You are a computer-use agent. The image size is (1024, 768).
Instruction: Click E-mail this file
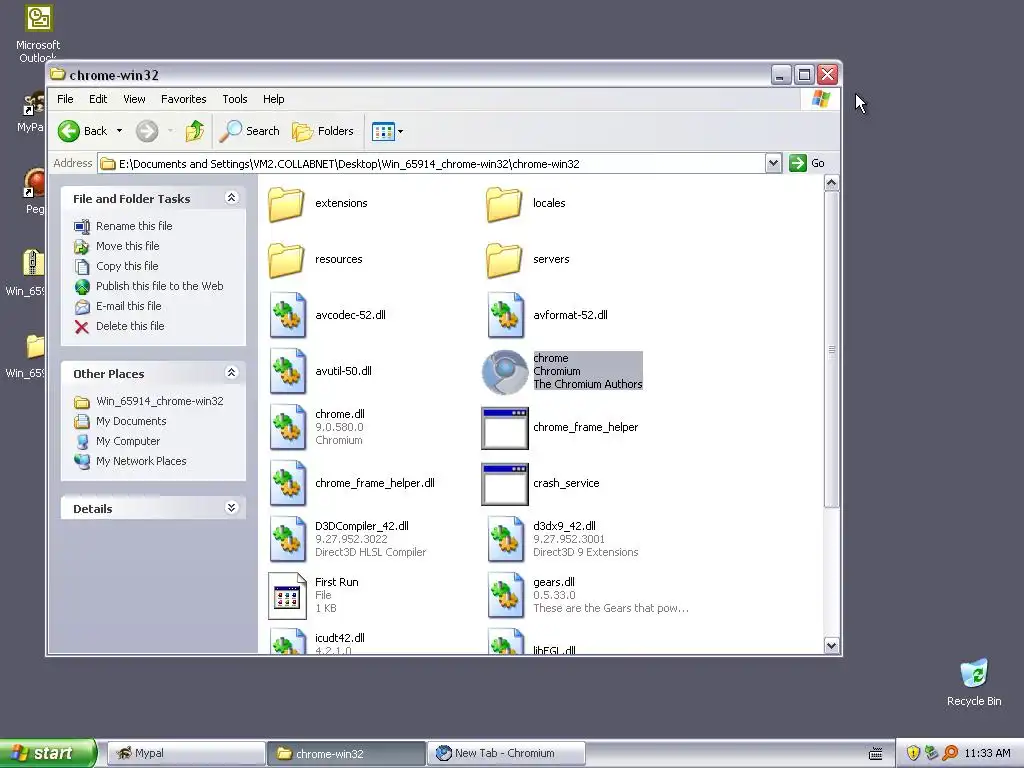[x=129, y=306]
